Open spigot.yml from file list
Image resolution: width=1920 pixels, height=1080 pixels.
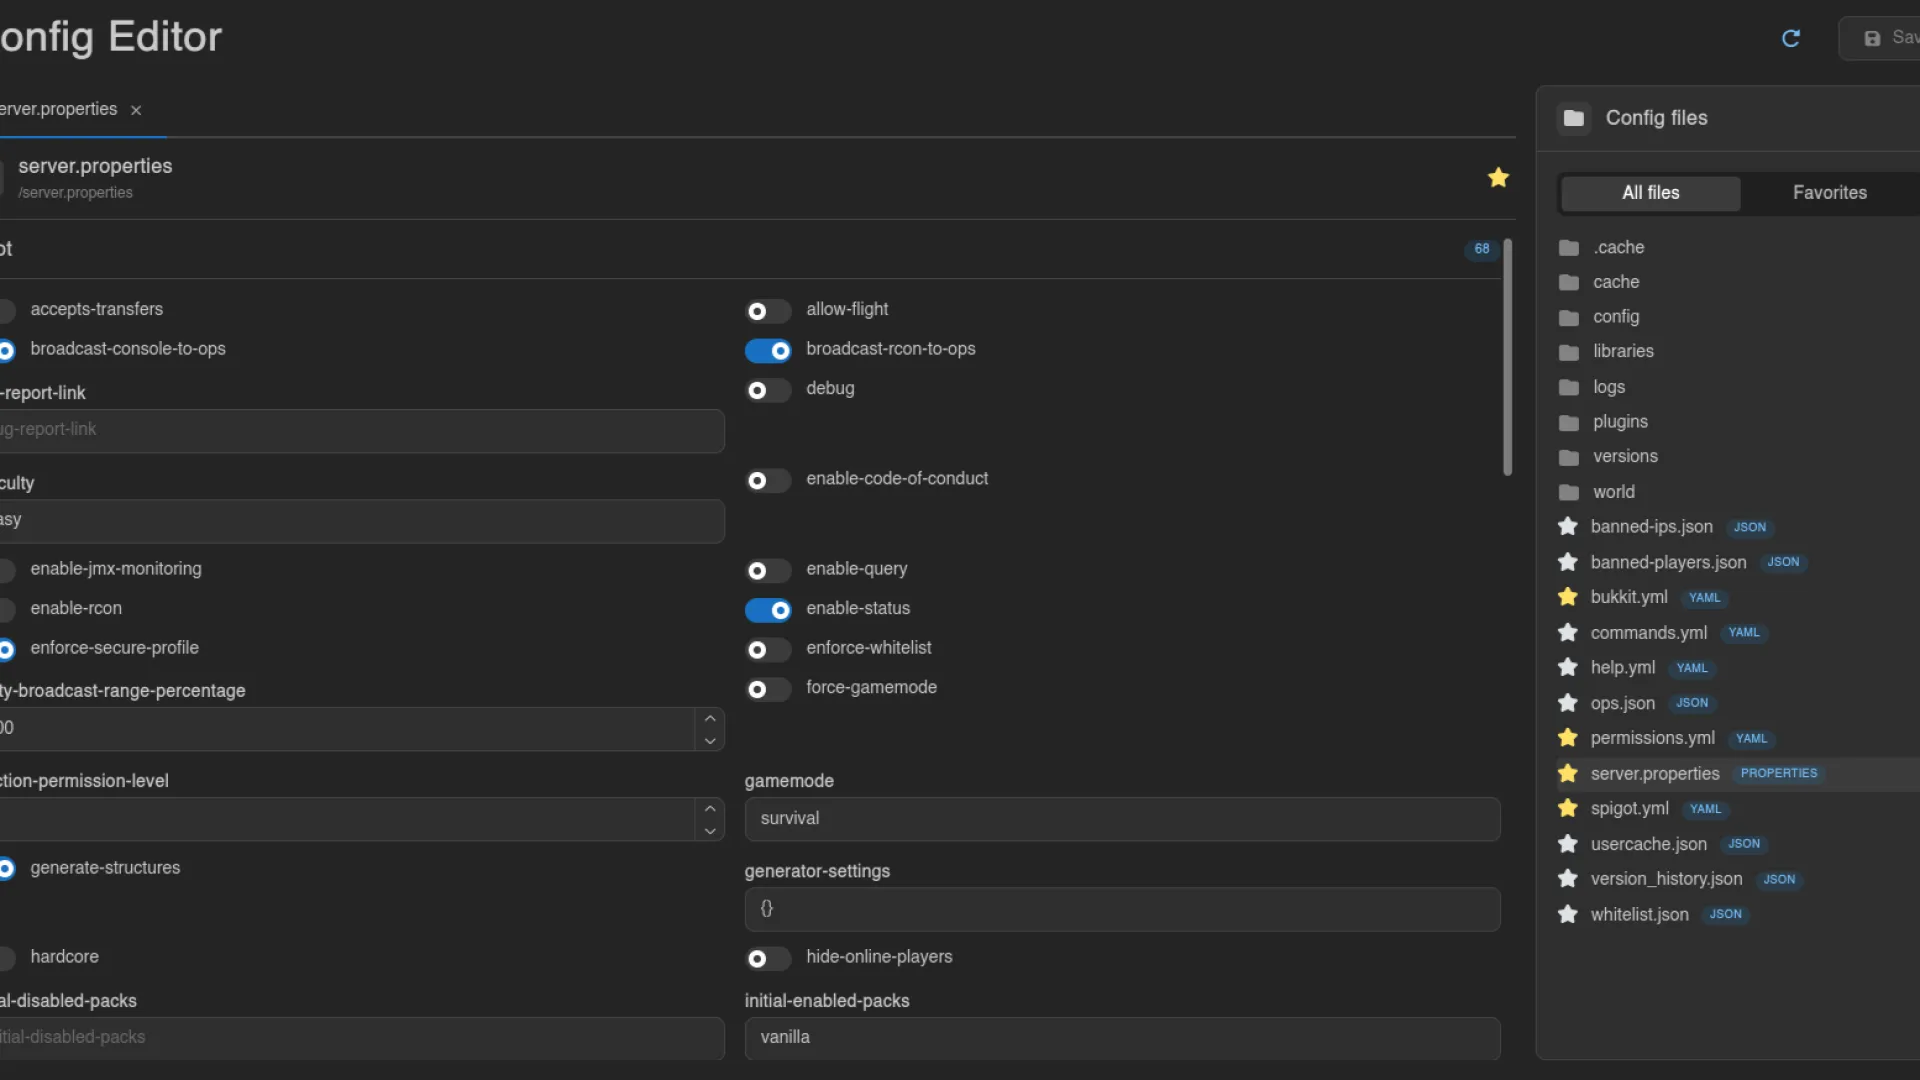pos(1630,808)
